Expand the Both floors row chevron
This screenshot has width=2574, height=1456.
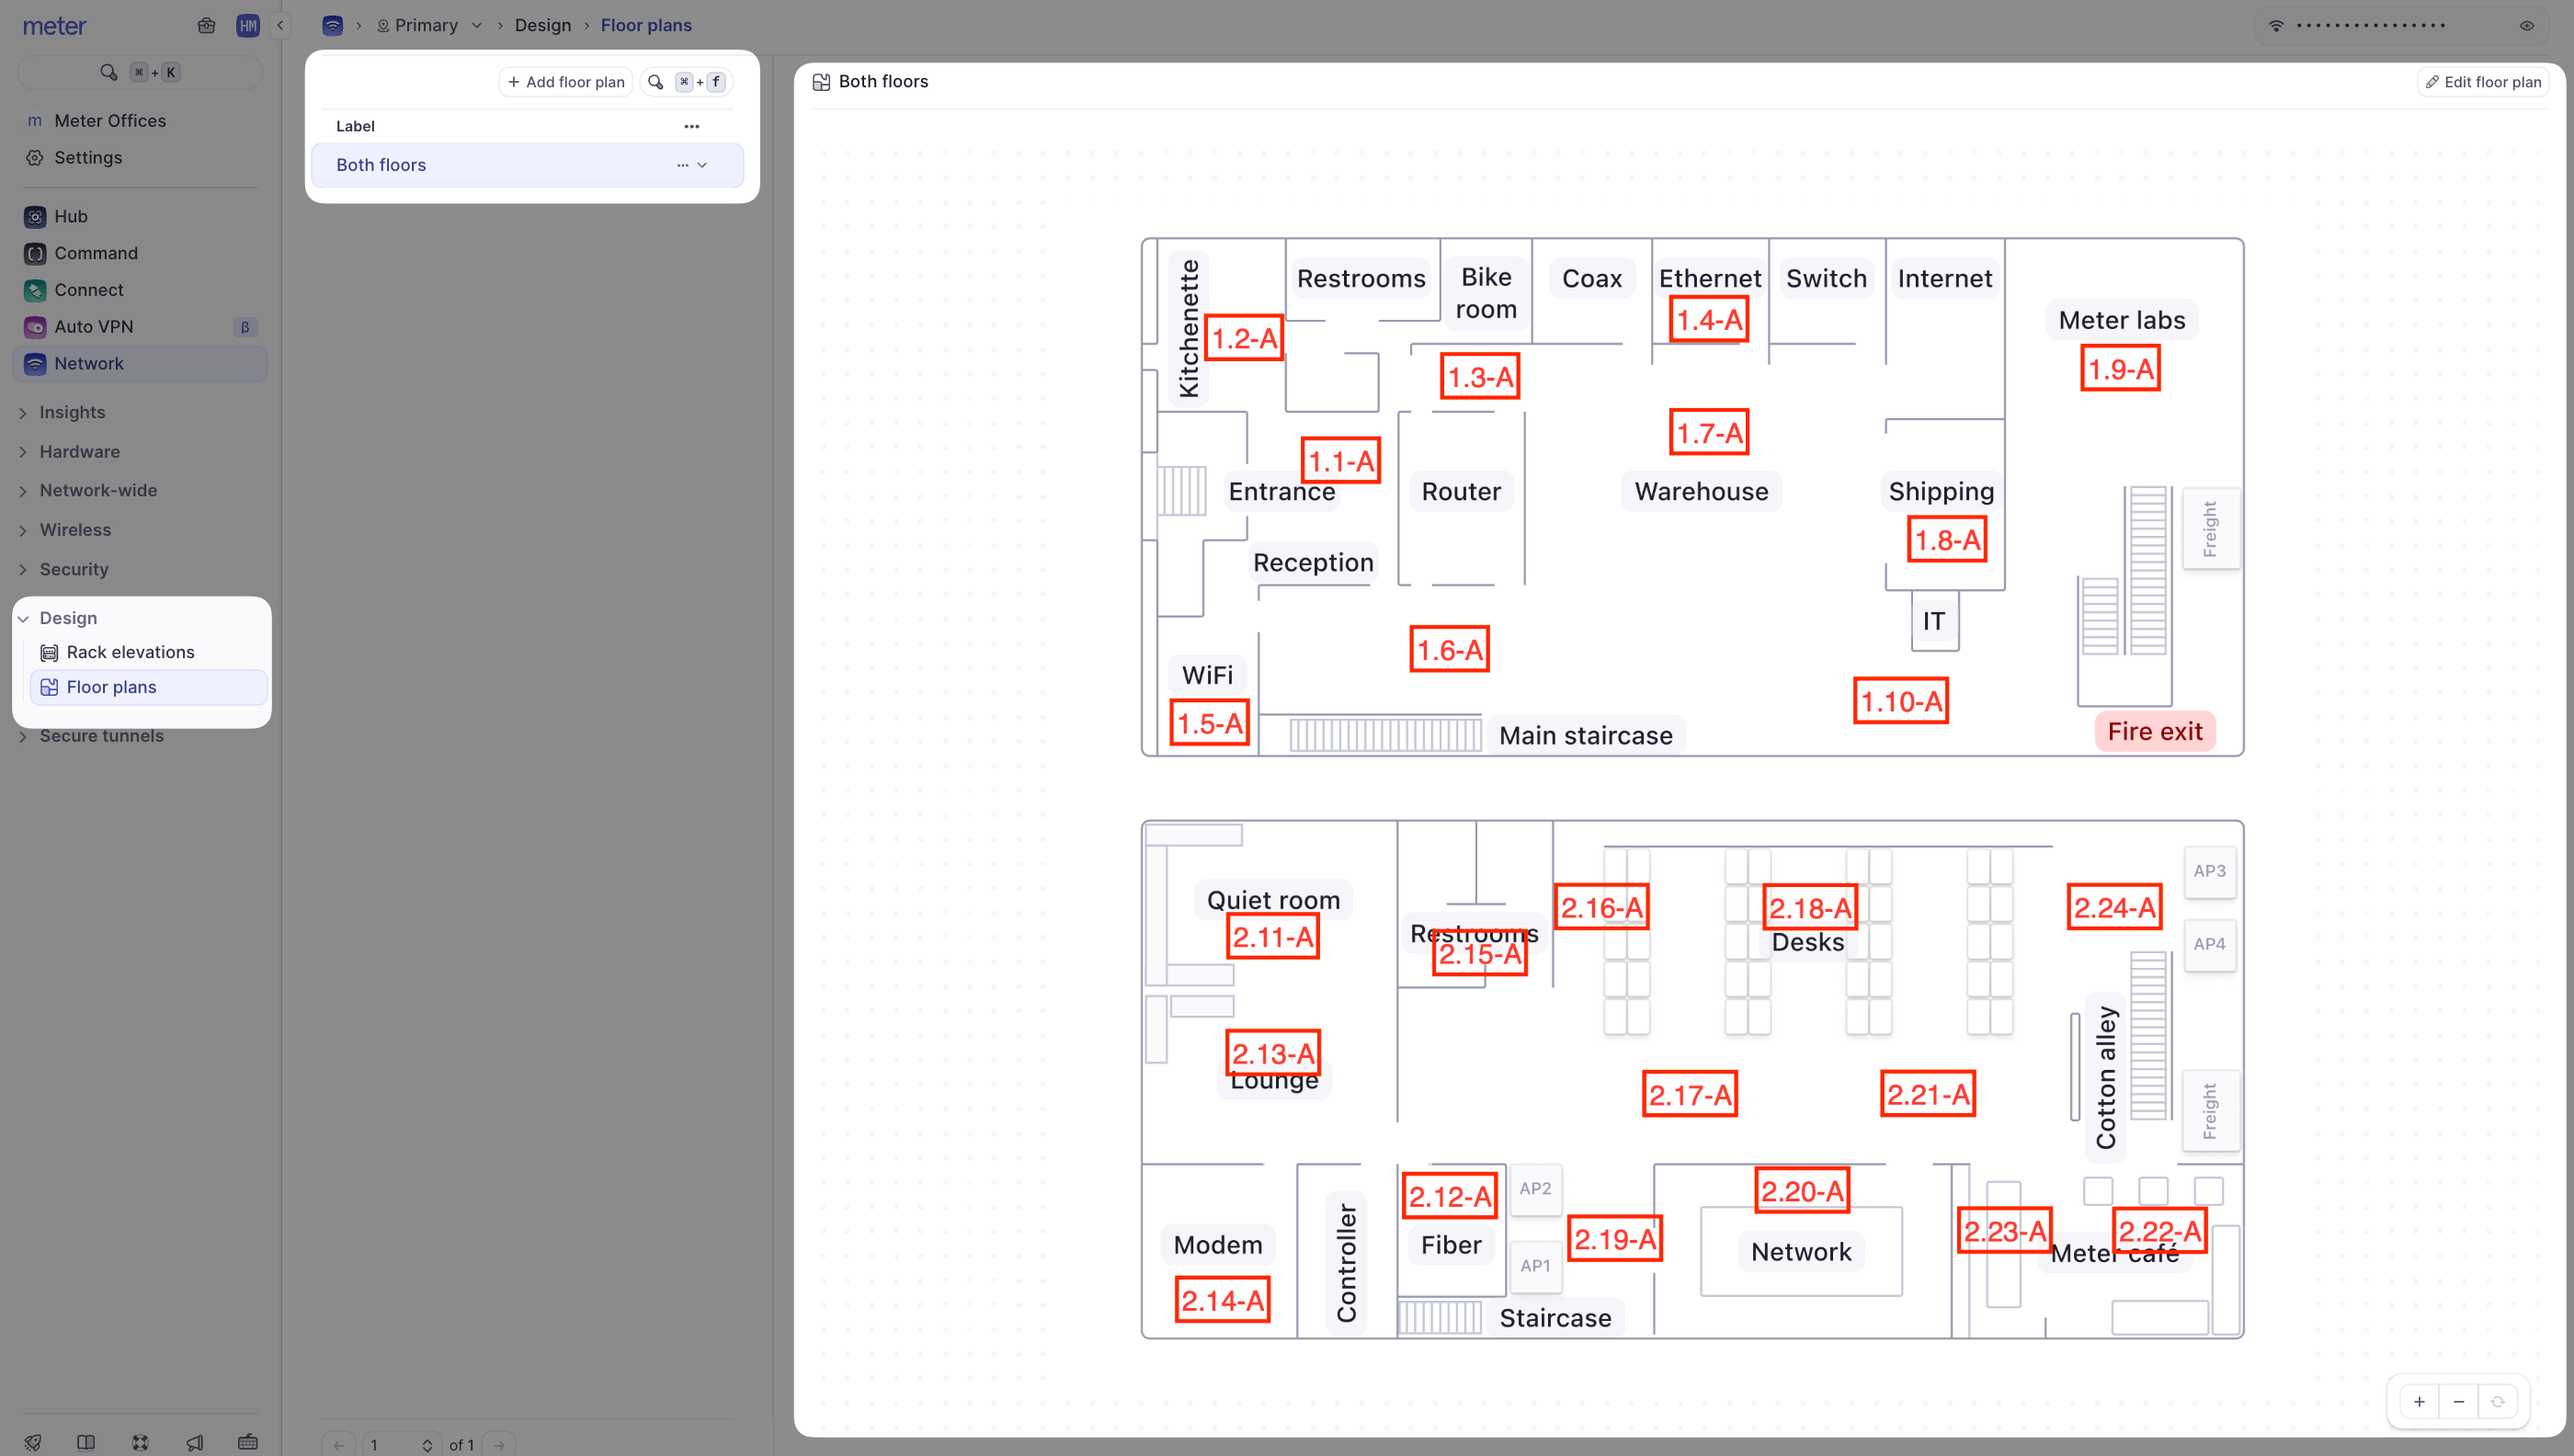click(702, 165)
